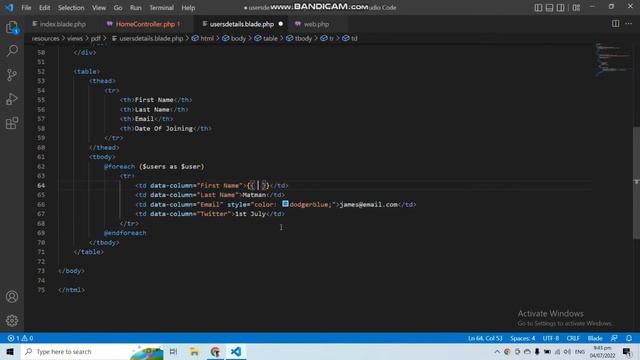This screenshot has height=360, width=640.
Task: Click the editor vertical scrollbar thumb
Action: pos(636,183)
